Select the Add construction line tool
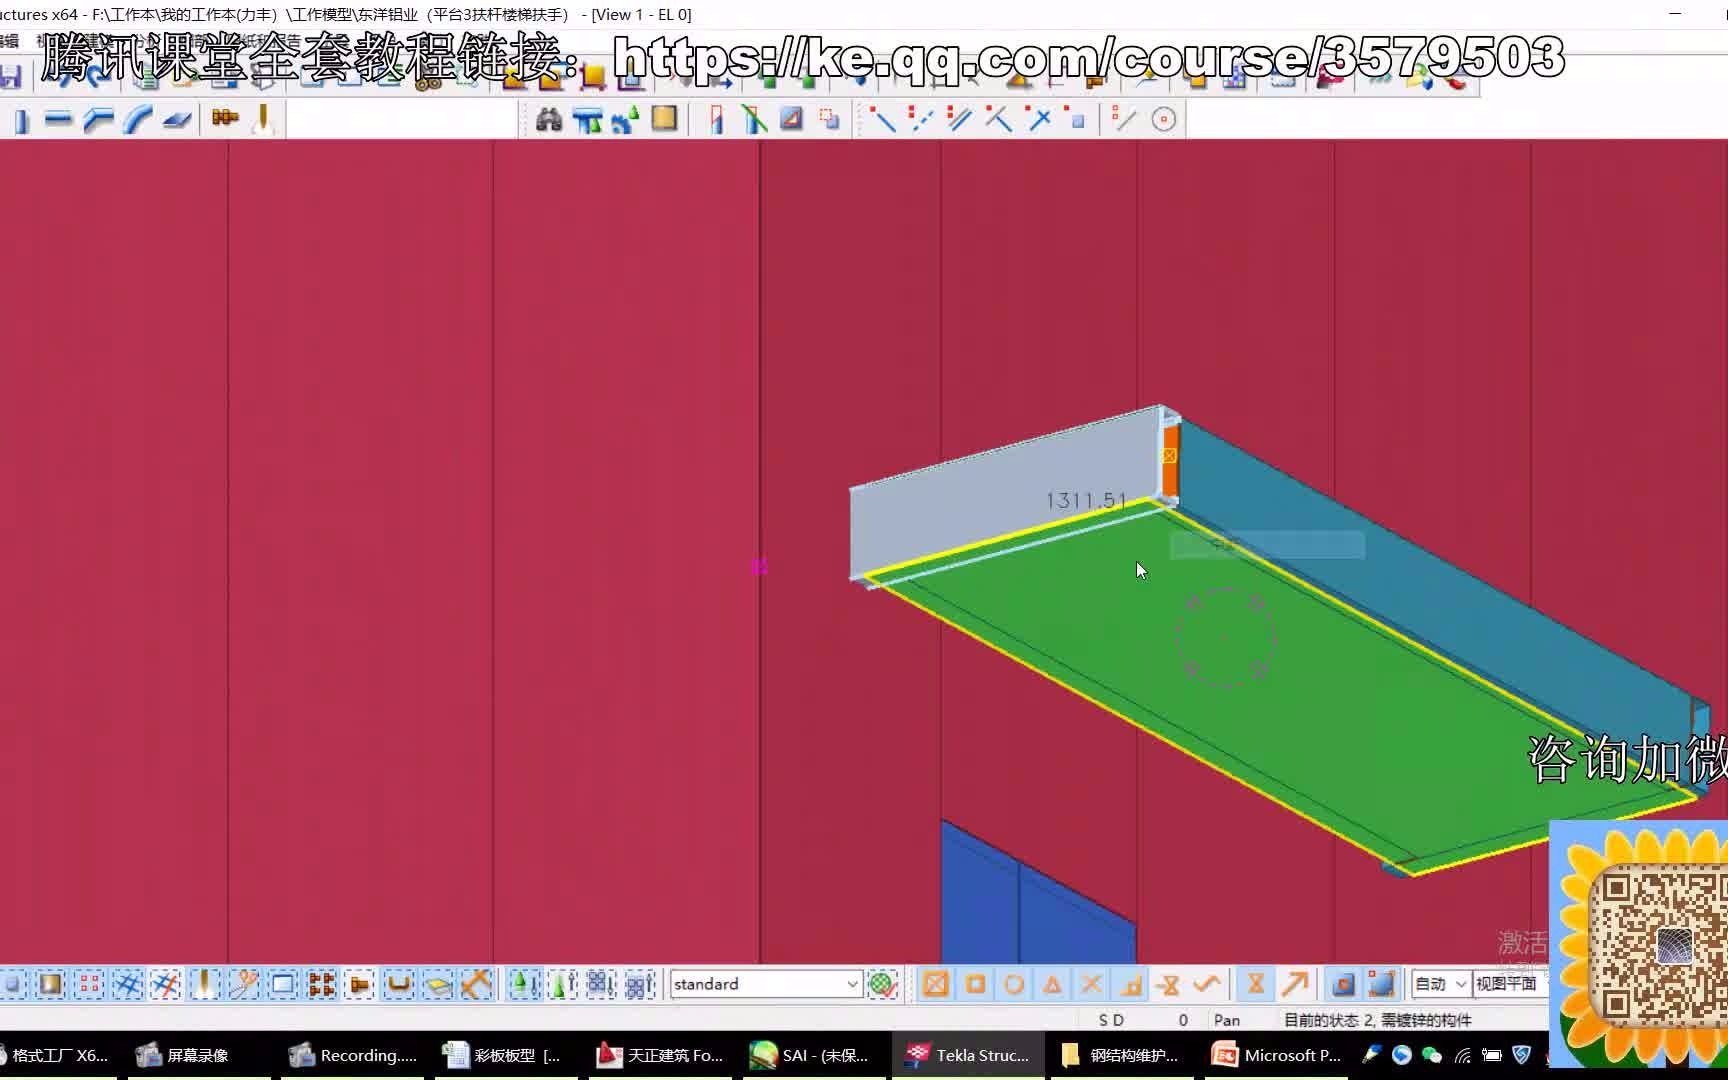The height and width of the screenshot is (1080, 1728). click(x=1125, y=120)
